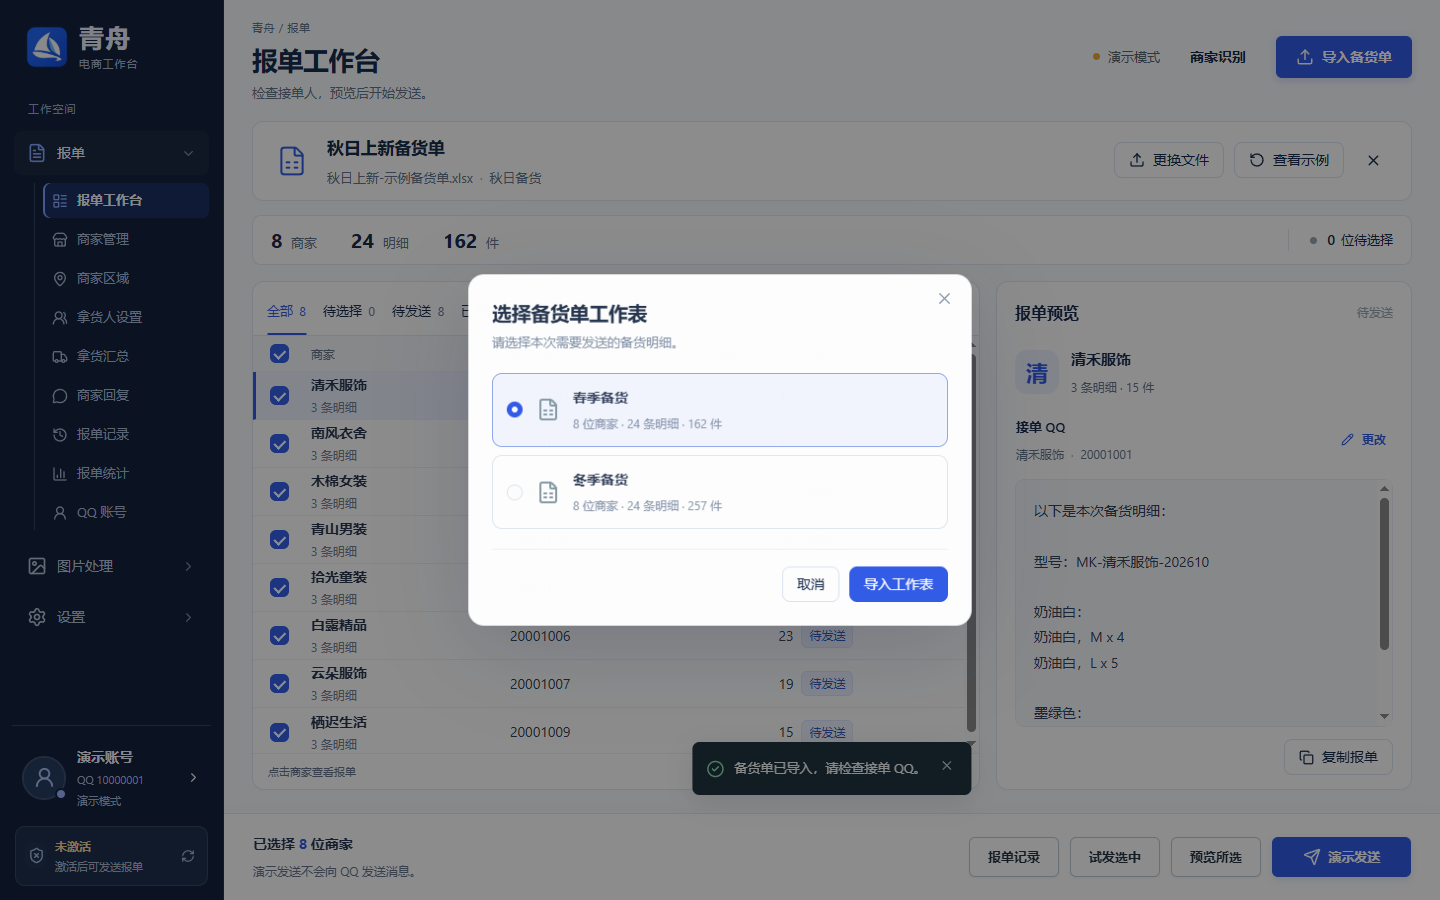Close the 选择备货单工作表 dialog
Screen dimensions: 1440x900
point(944,299)
